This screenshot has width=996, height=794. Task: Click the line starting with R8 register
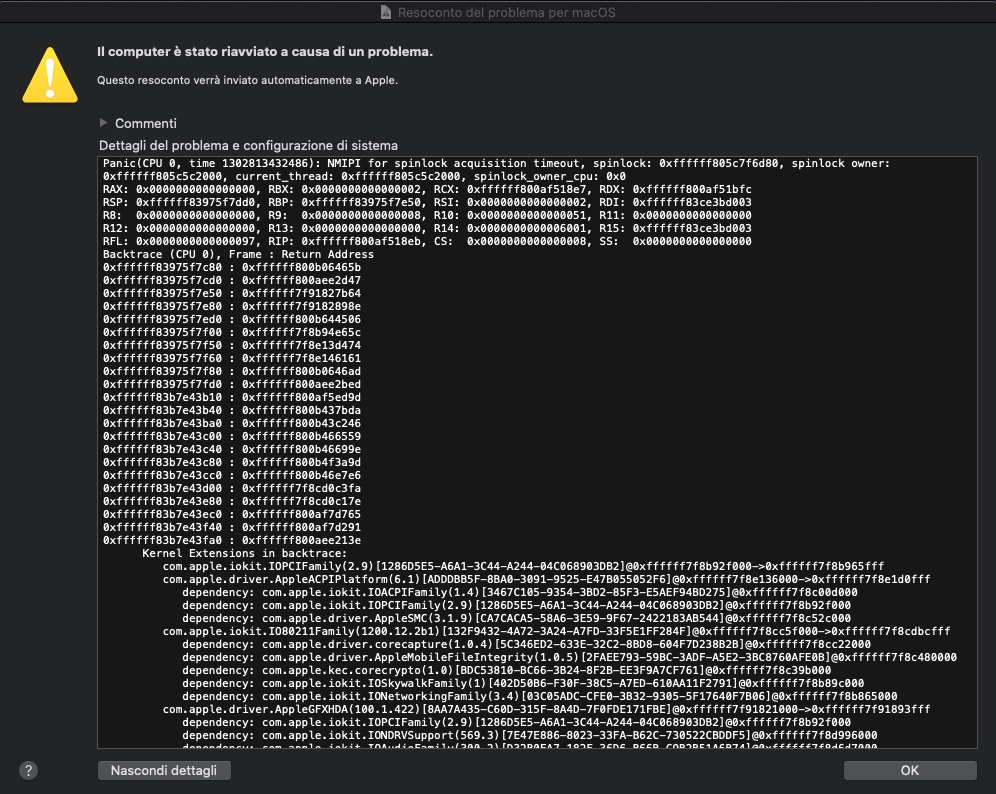427,215
